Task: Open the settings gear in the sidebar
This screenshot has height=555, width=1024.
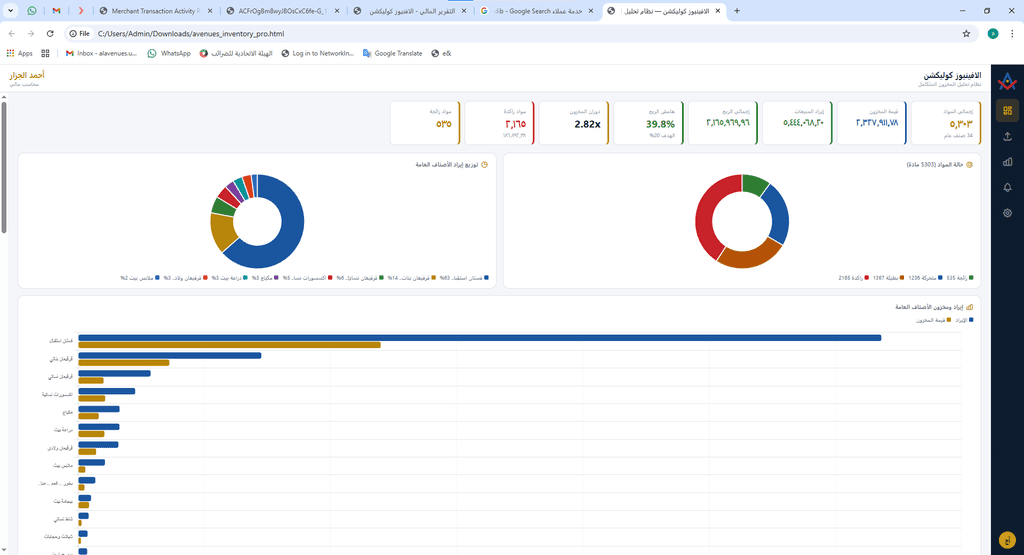Action: pyautogui.click(x=1007, y=213)
